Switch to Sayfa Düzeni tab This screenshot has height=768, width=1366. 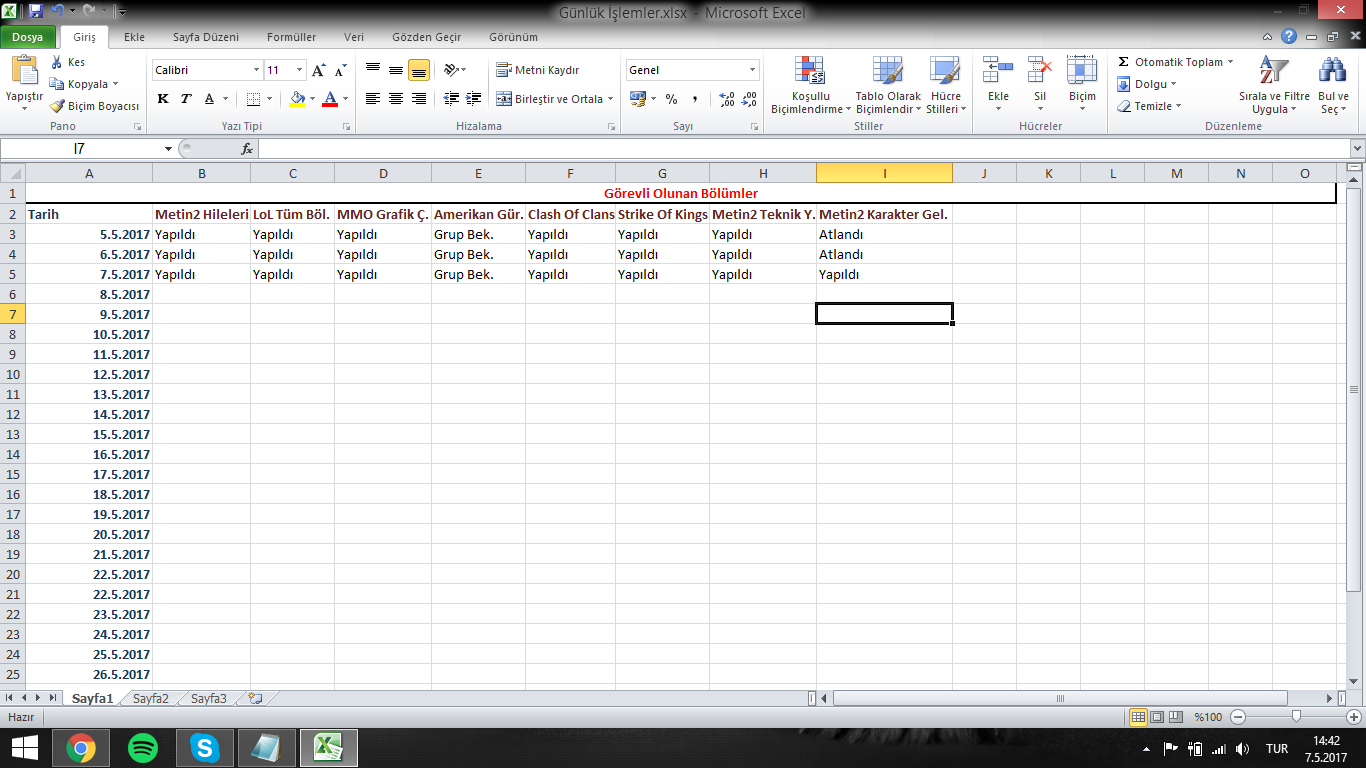pyautogui.click(x=206, y=37)
